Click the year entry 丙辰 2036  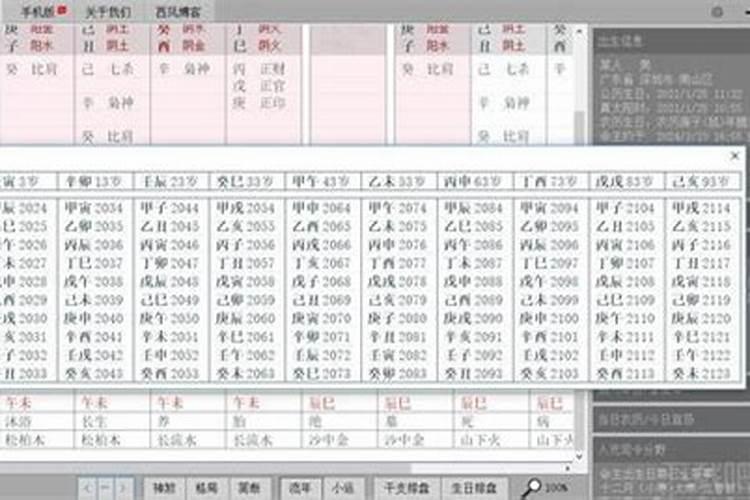[94, 245]
